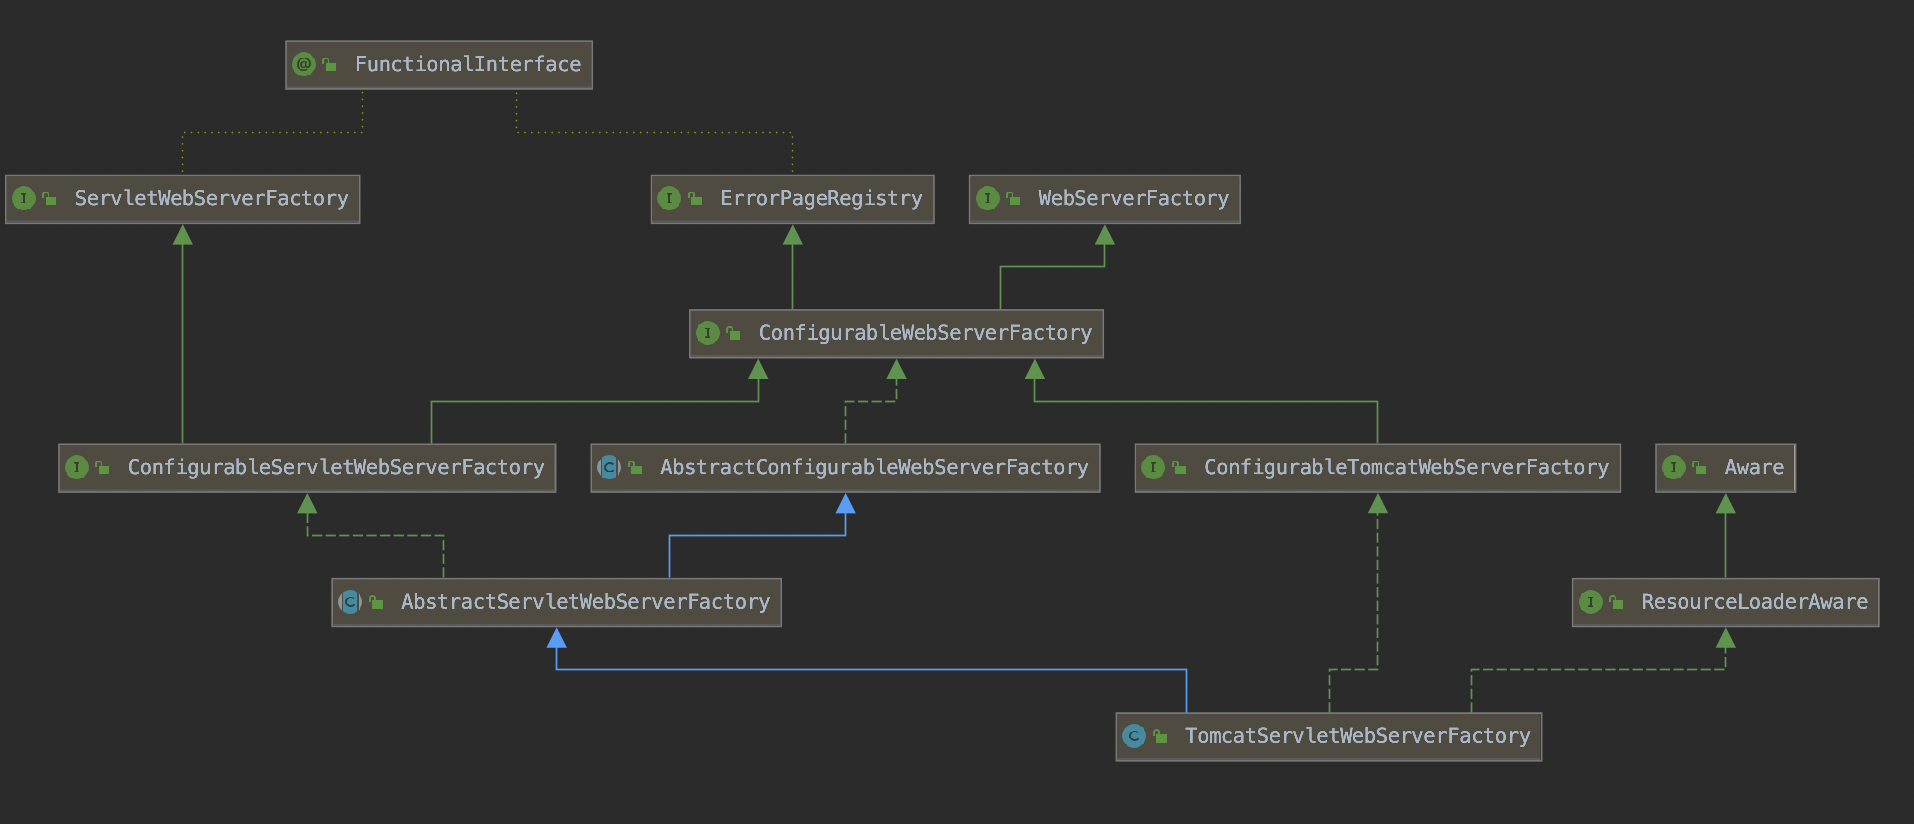The width and height of the screenshot is (1914, 824).
Task: Select the FunctionalInterface node text
Action: pos(467,65)
